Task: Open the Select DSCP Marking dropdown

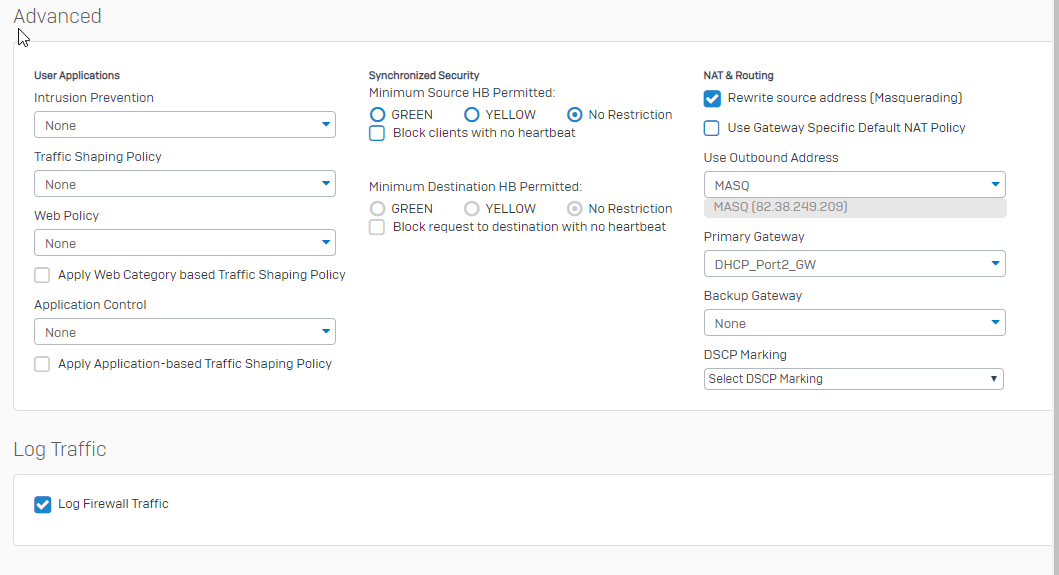Action: [853, 379]
